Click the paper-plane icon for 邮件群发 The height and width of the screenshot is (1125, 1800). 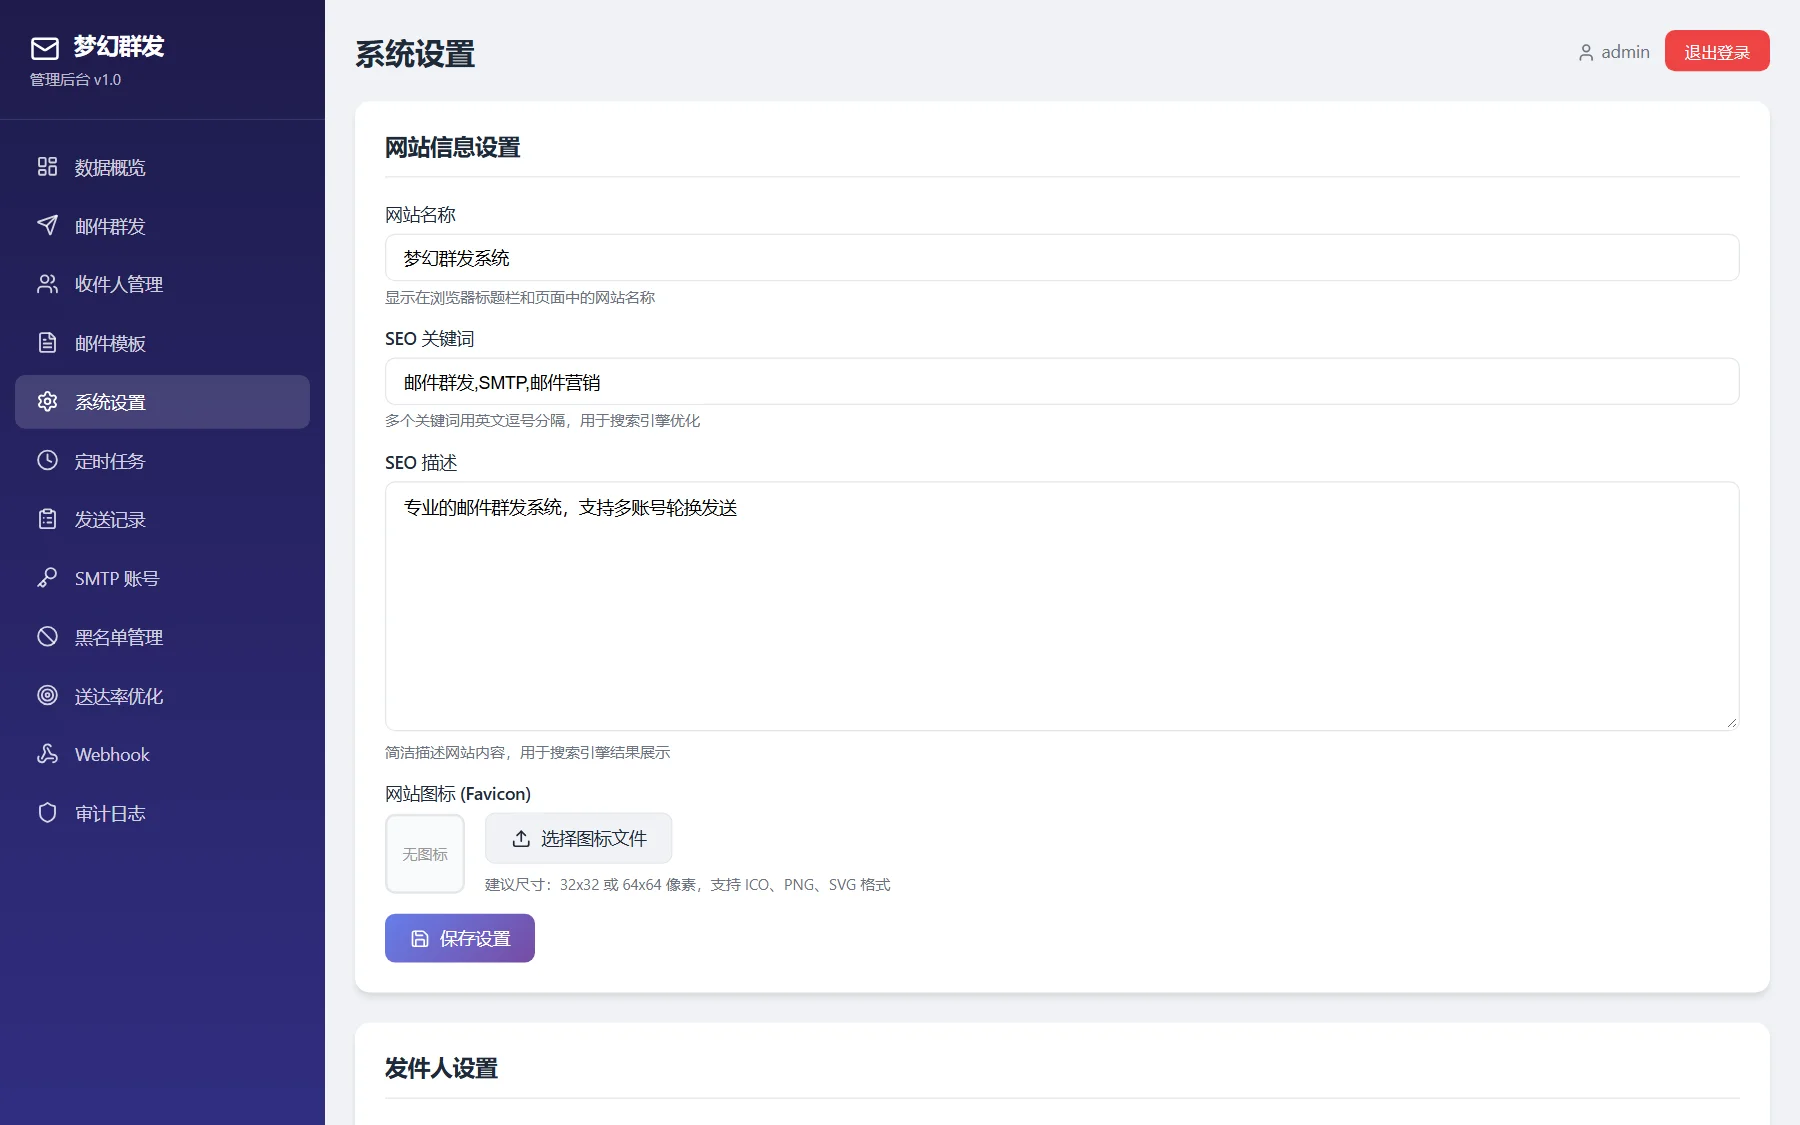47,225
